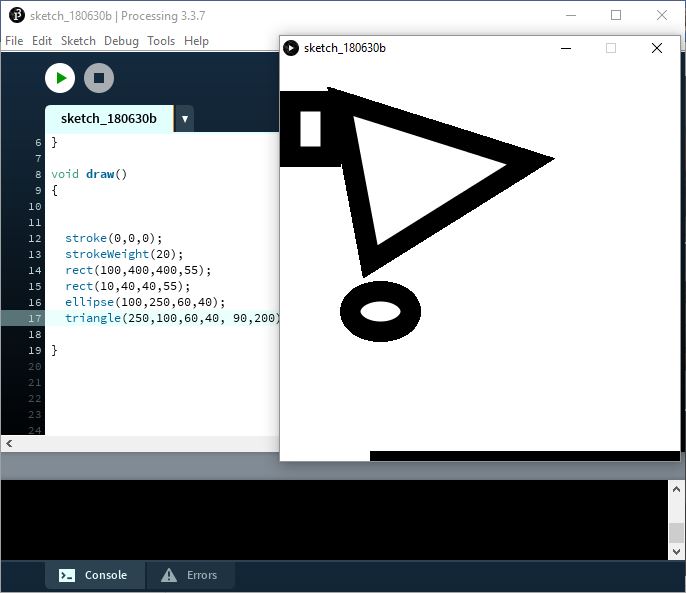Open the Debug menu
The width and height of the screenshot is (686, 593).
pyautogui.click(x=121, y=41)
